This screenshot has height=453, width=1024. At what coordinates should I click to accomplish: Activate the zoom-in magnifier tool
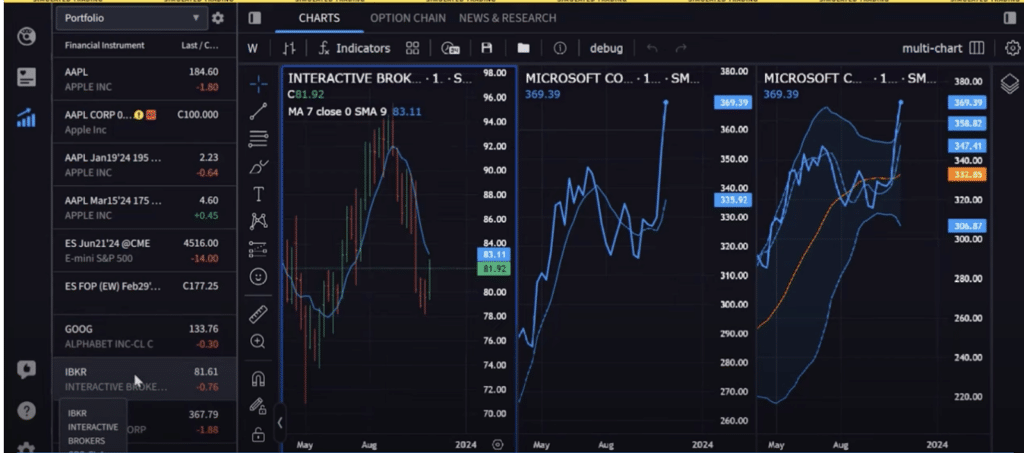coord(259,341)
